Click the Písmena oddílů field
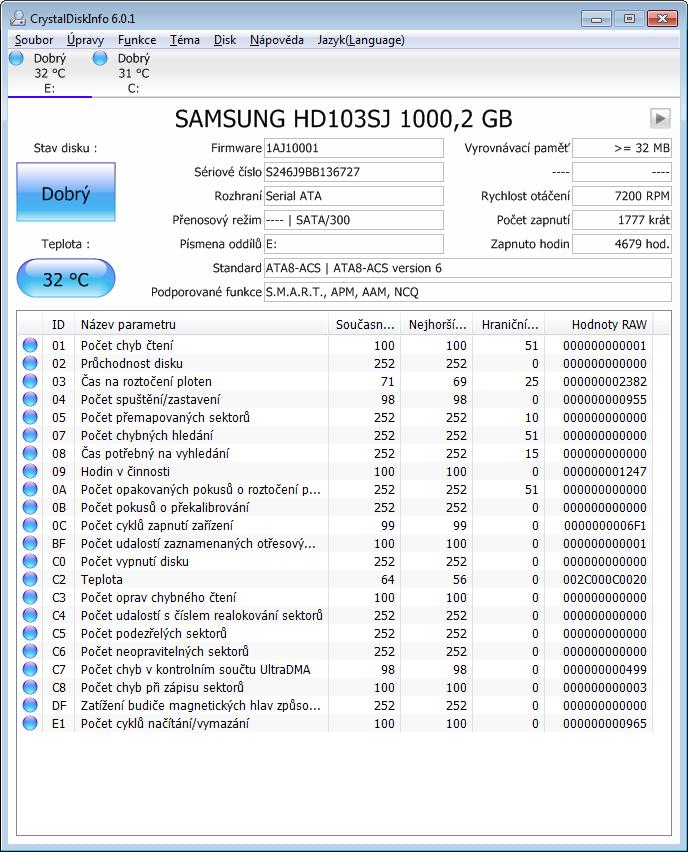Viewport: 688px width, 852px height. [354, 244]
